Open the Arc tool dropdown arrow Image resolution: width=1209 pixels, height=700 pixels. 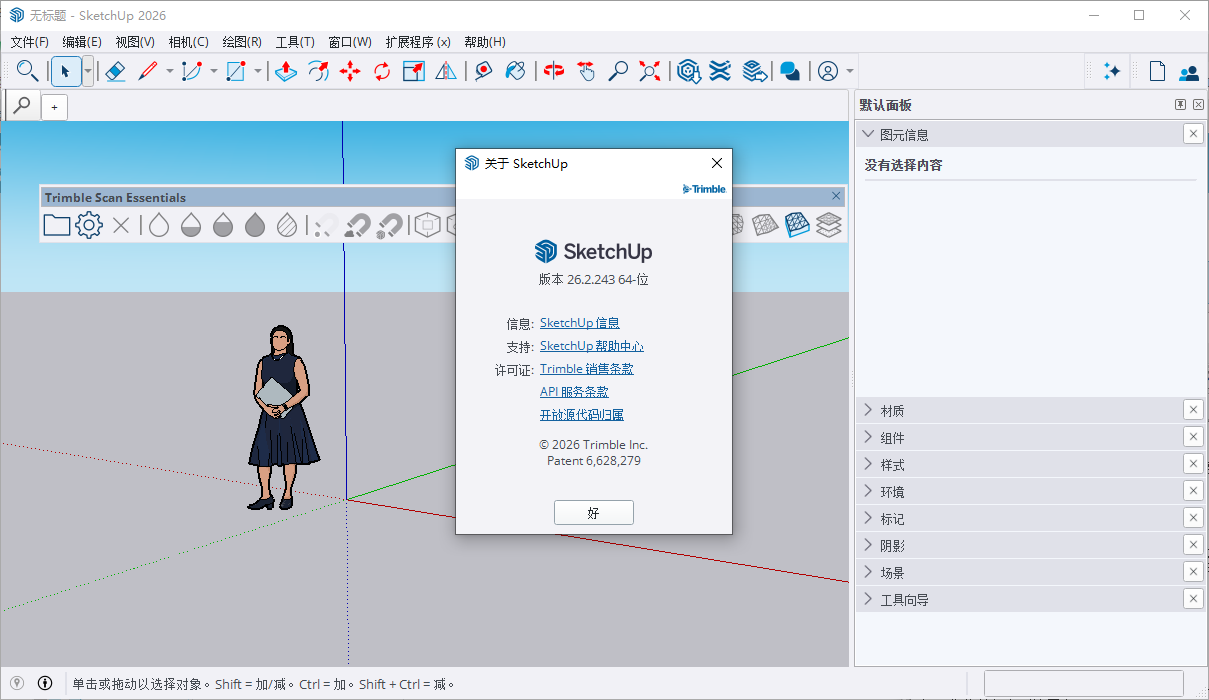point(213,71)
